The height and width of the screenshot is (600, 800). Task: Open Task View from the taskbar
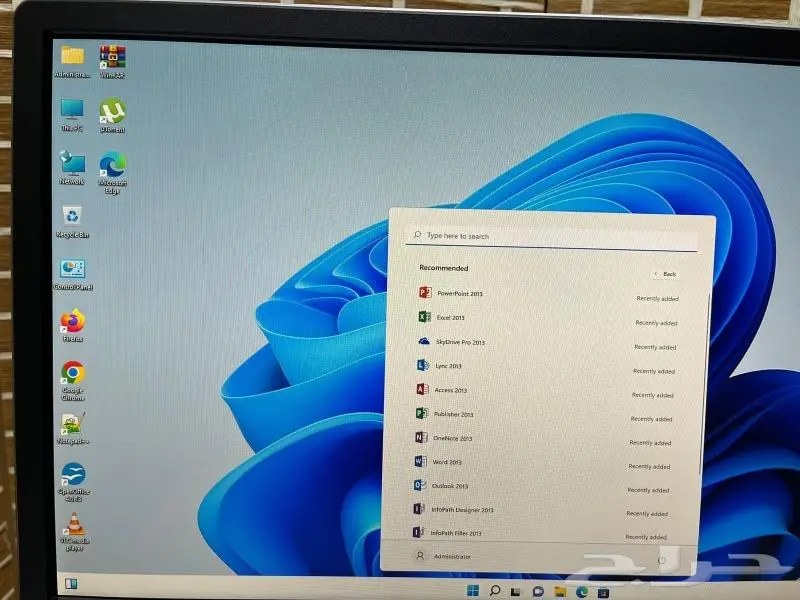[516, 592]
